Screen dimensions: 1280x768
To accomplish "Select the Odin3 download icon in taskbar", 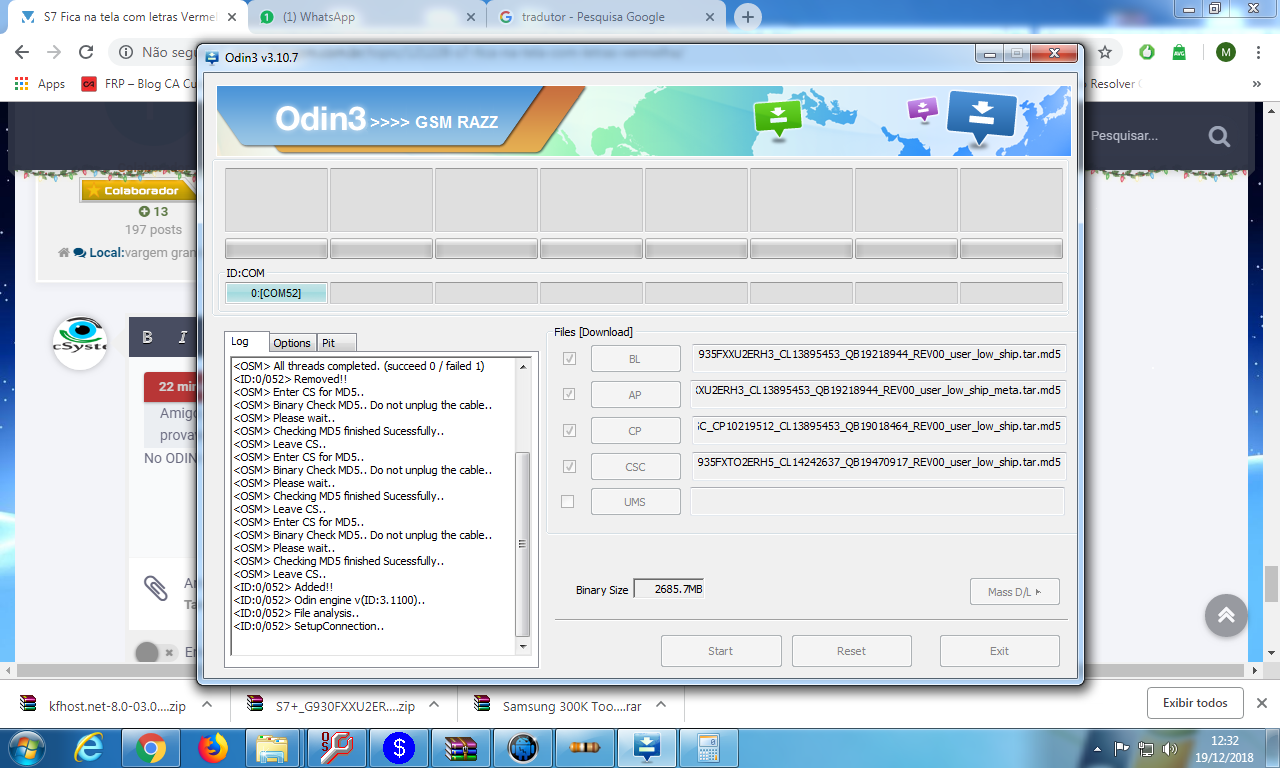I will (647, 748).
